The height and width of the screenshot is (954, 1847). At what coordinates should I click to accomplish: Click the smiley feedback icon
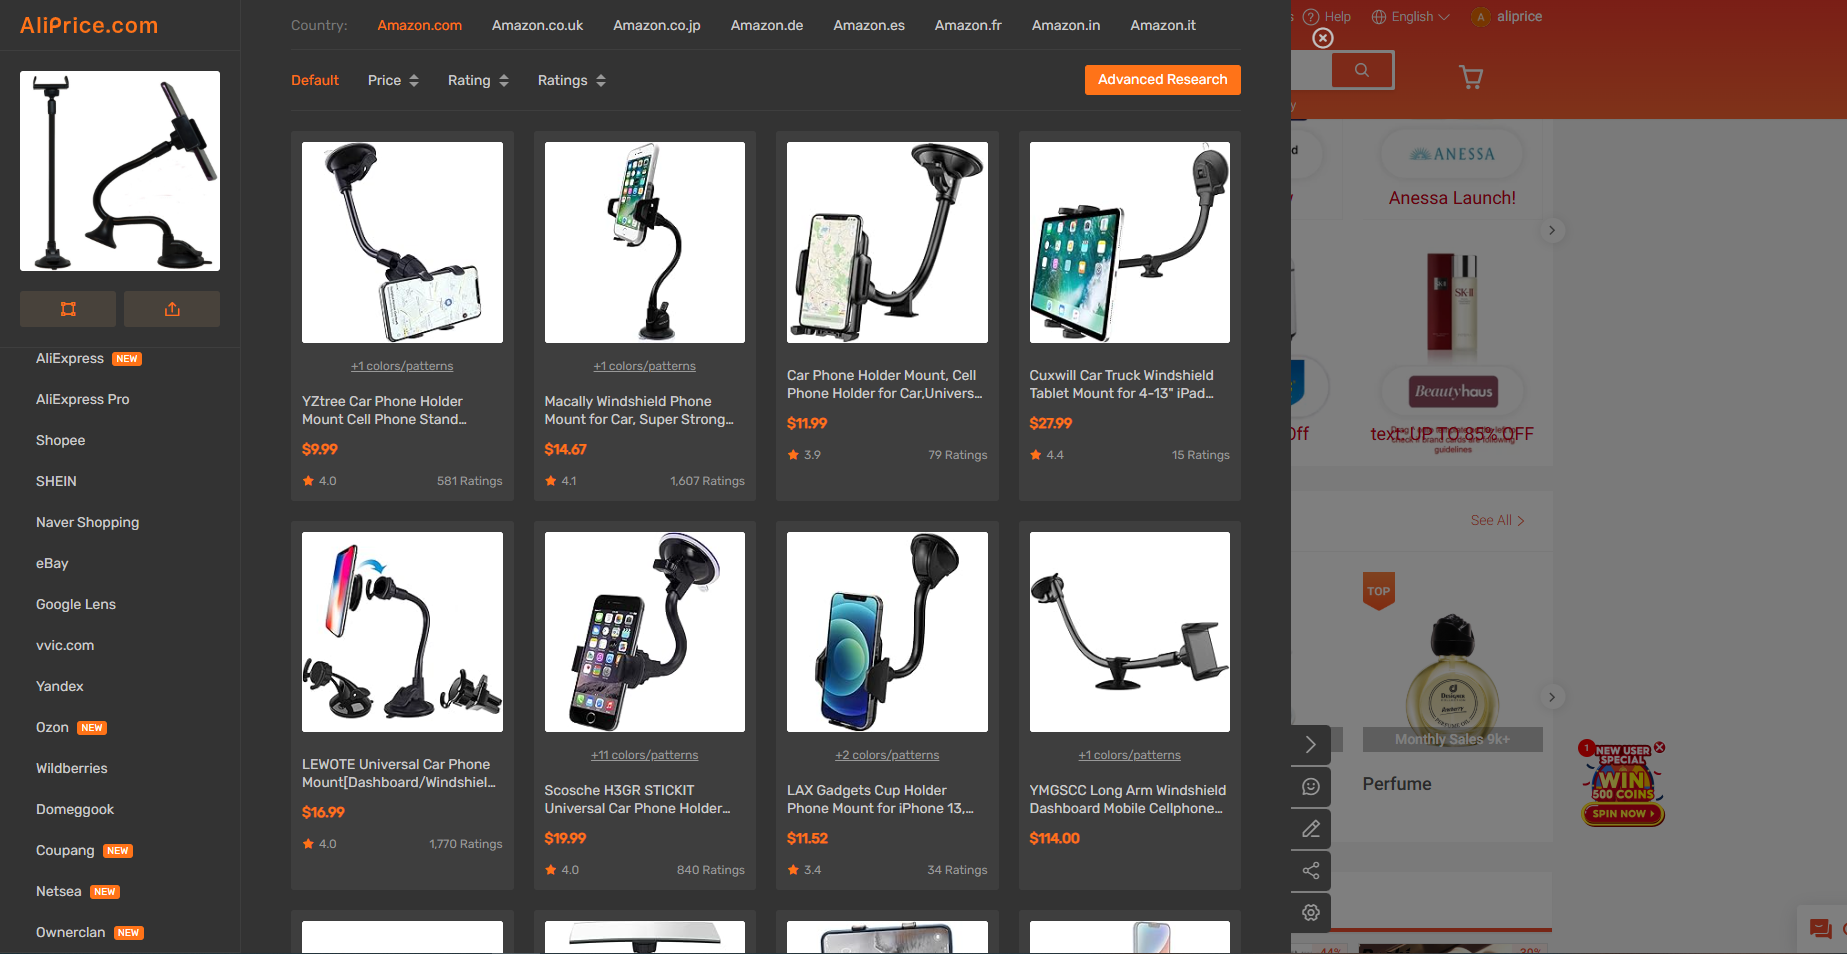[x=1311, y=787]
